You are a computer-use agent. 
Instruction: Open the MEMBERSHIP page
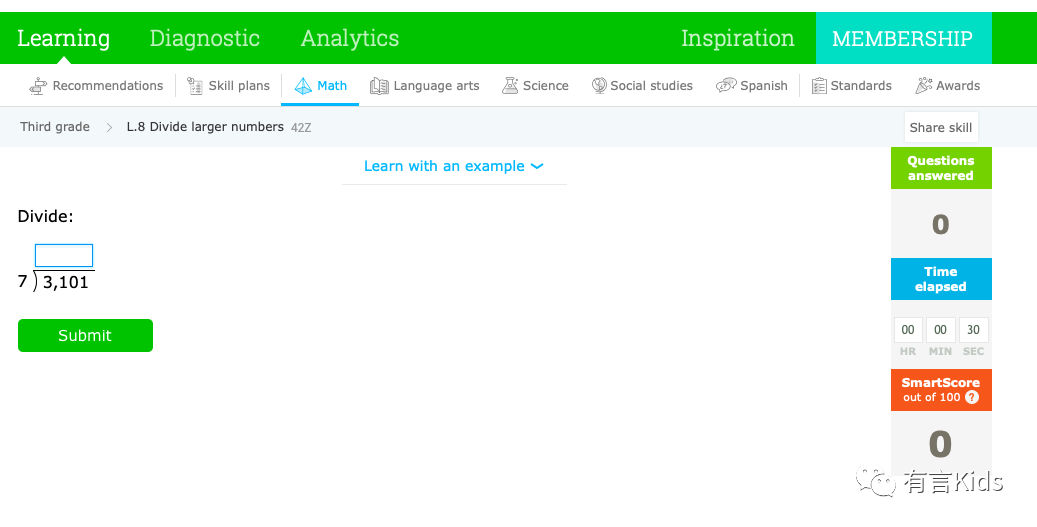tap(903, 38)
